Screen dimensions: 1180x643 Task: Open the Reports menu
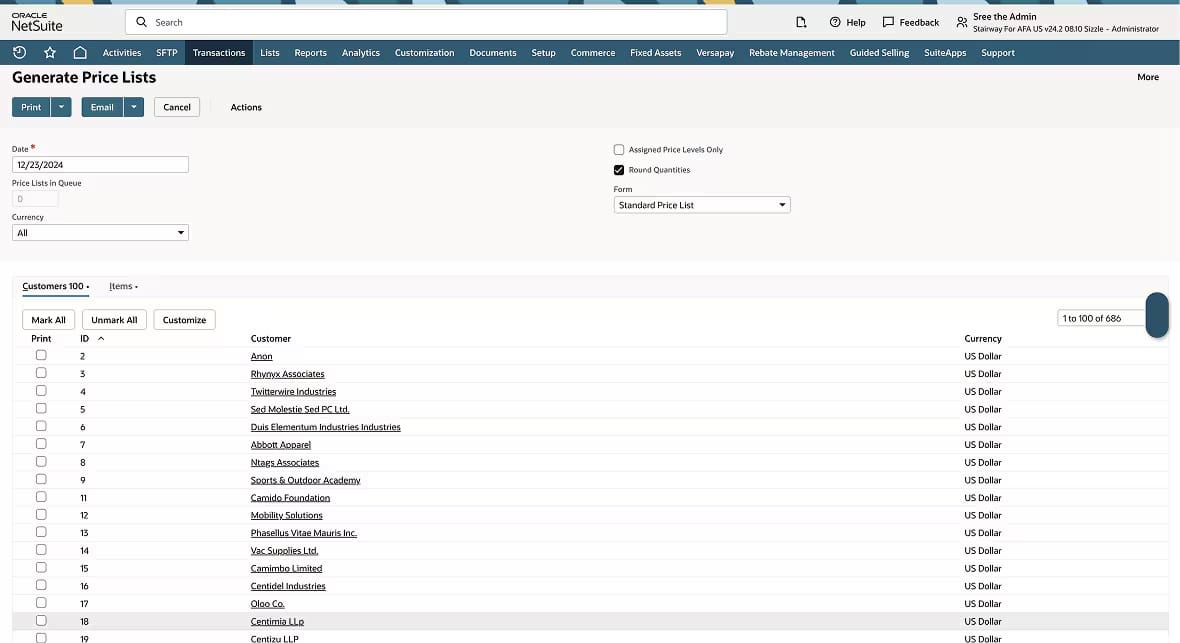[310, 53]
